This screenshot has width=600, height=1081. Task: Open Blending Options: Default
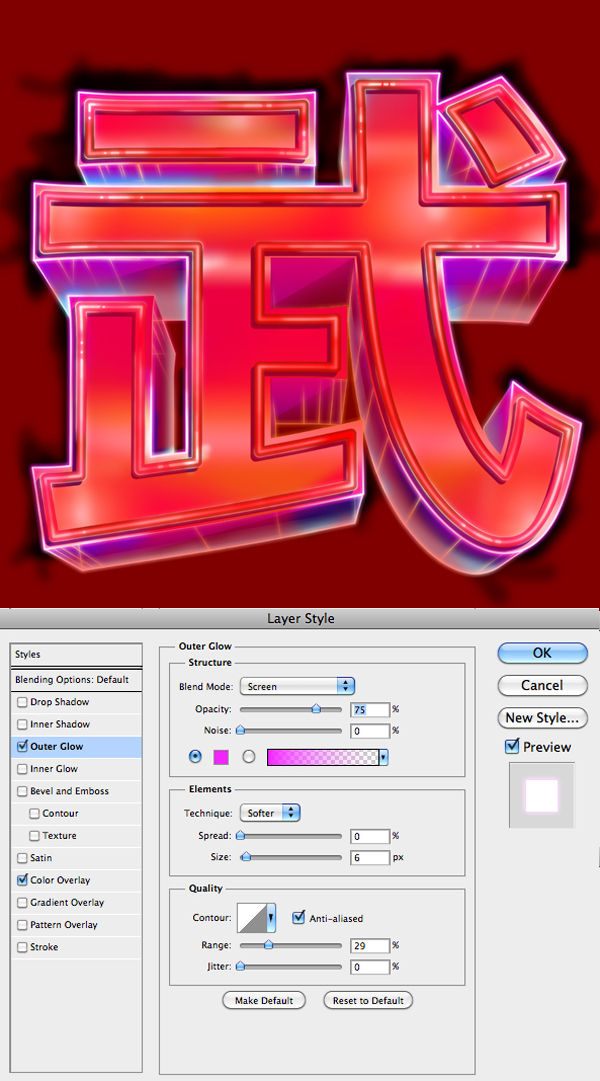click(76, 680)
